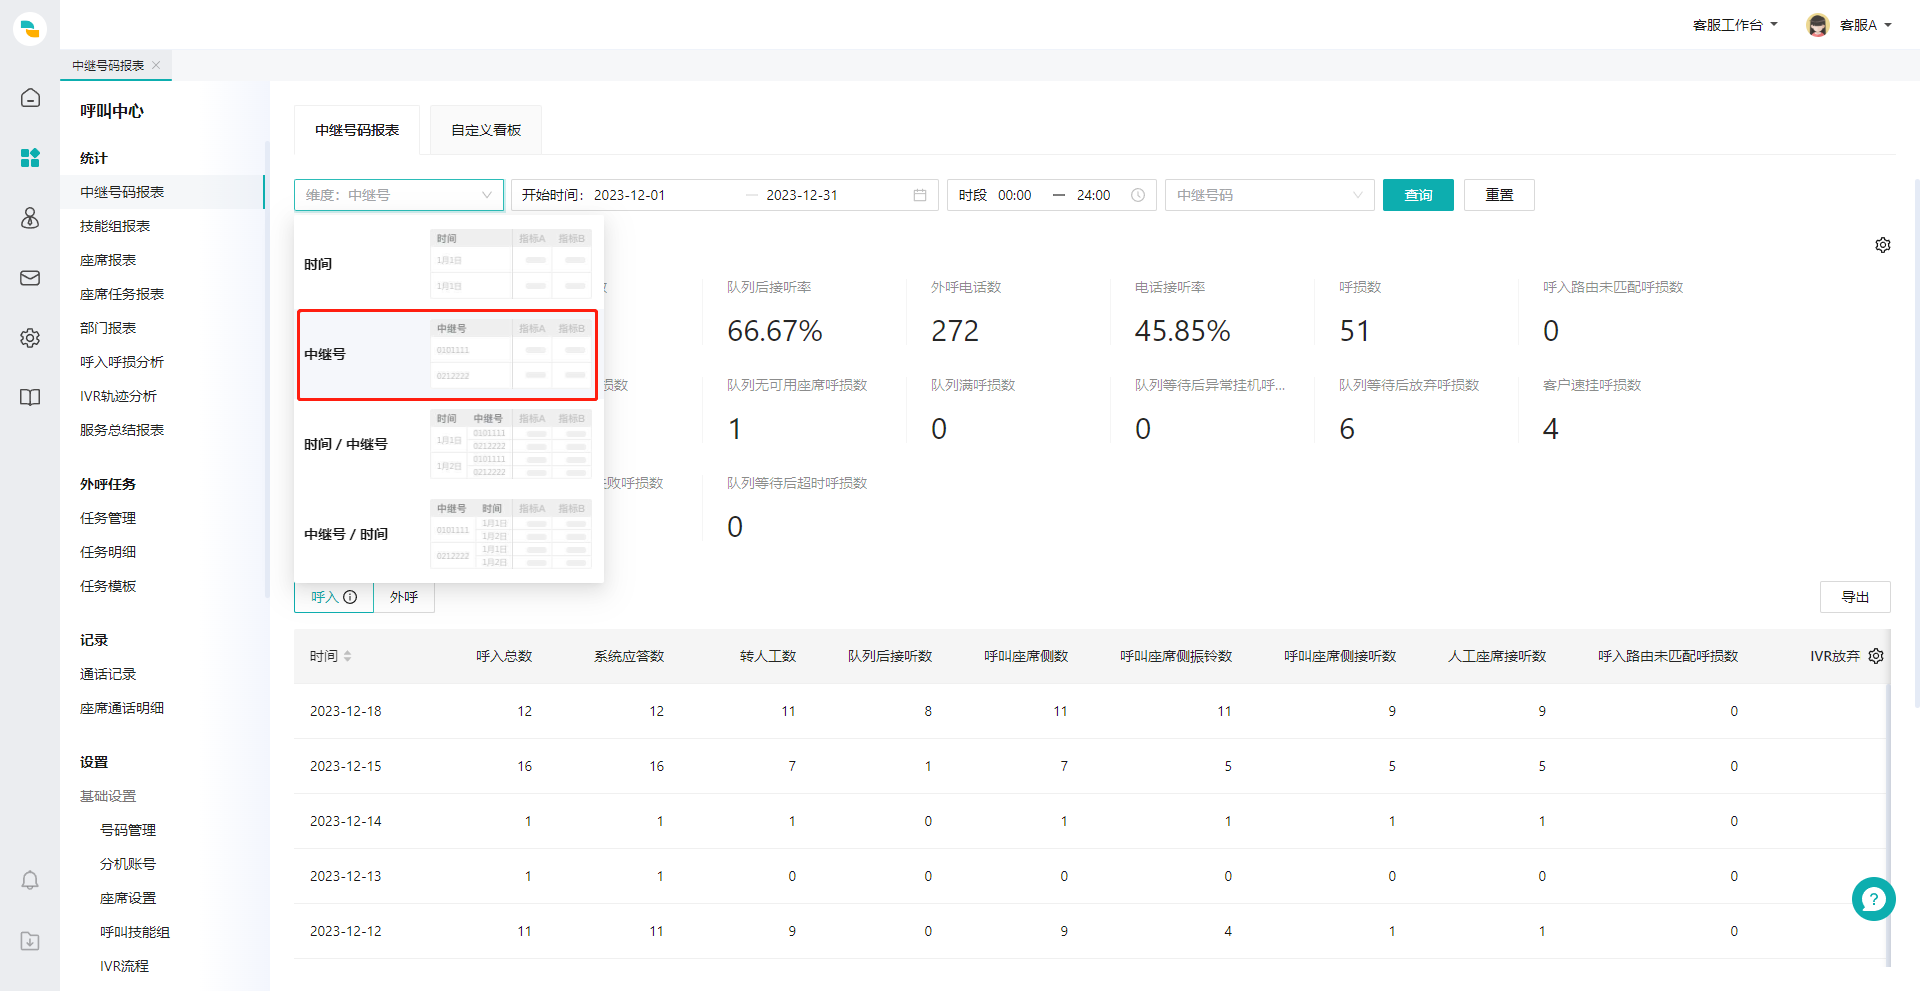The height and width of the screenshot is (991, 1920).
Task: Edit the 00:00 start time field
Action: pyautogui.click(x=1014, y=195)
